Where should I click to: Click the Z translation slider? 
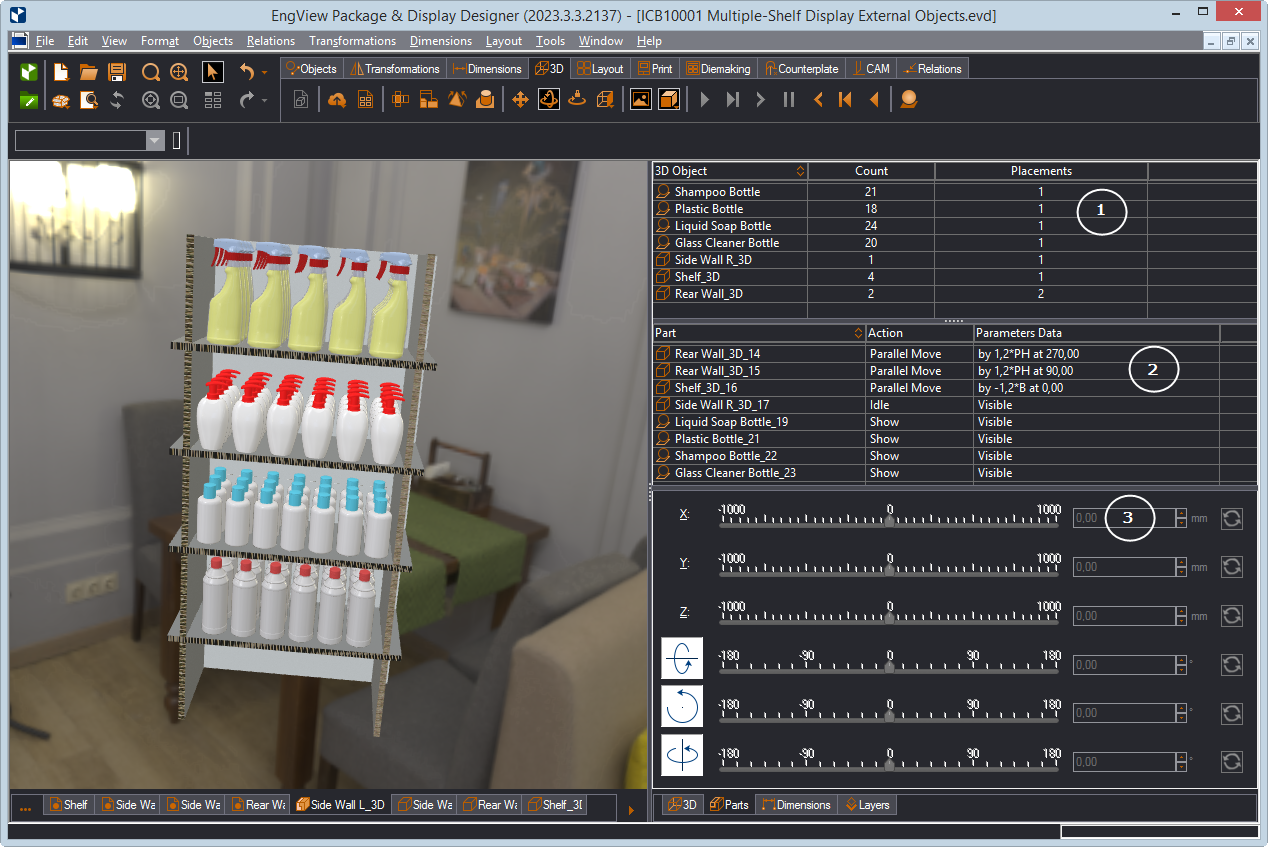[x=890, y=617]
